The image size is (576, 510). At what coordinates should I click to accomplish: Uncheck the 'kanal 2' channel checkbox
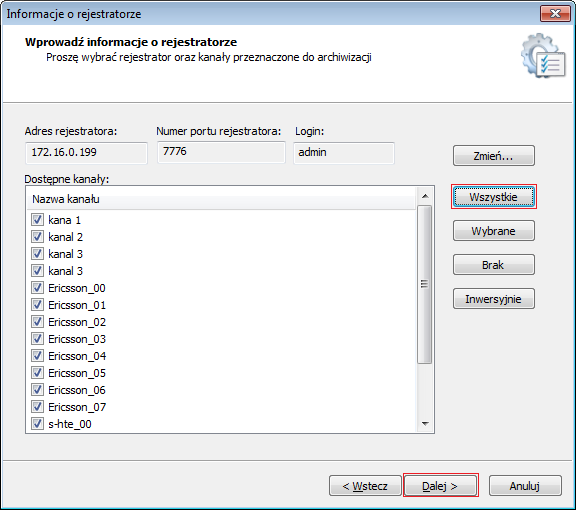tap(37, 237)
